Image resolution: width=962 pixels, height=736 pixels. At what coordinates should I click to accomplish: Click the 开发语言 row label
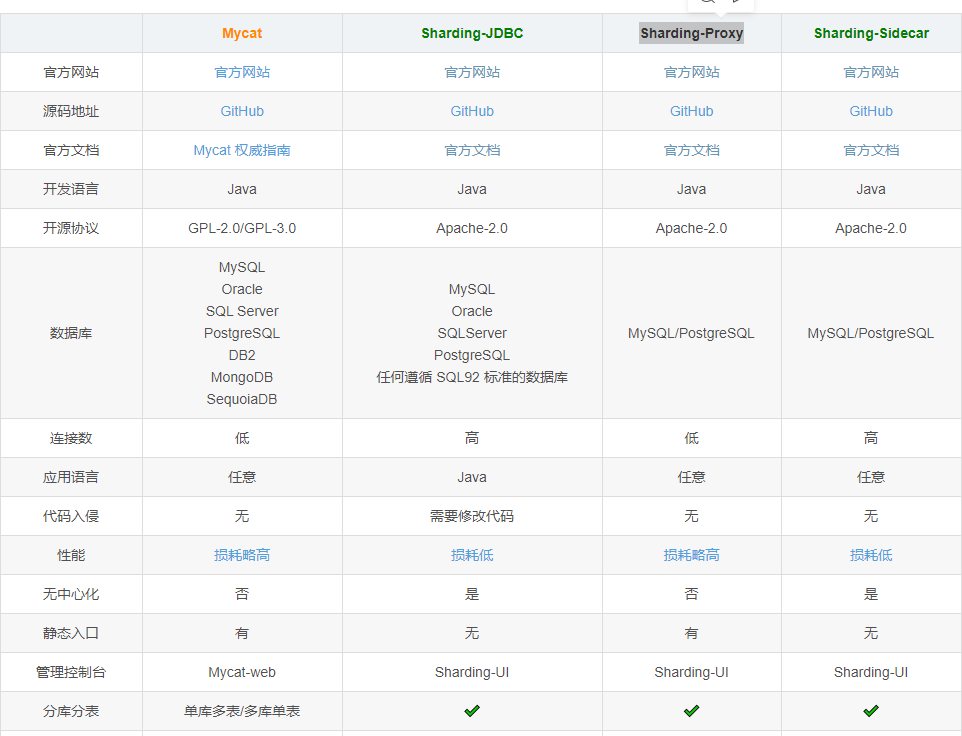71,189
